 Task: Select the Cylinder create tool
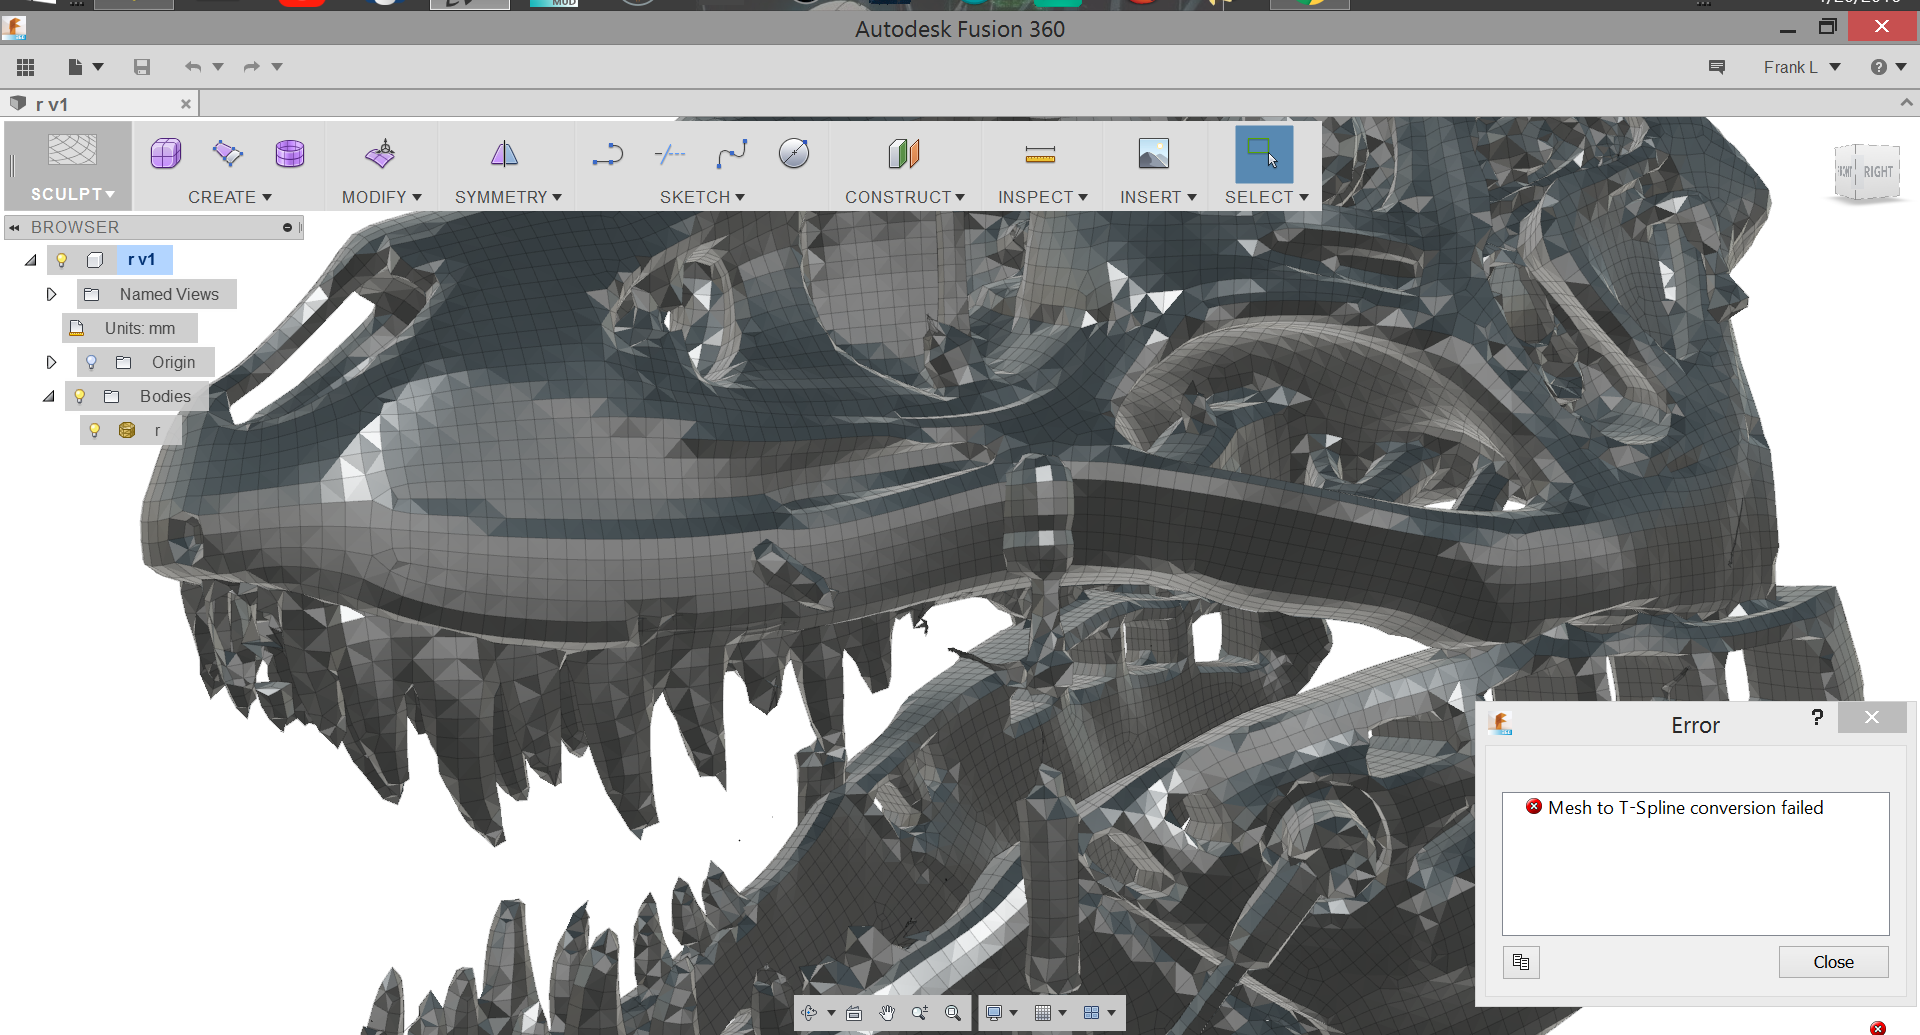point(290,154)
